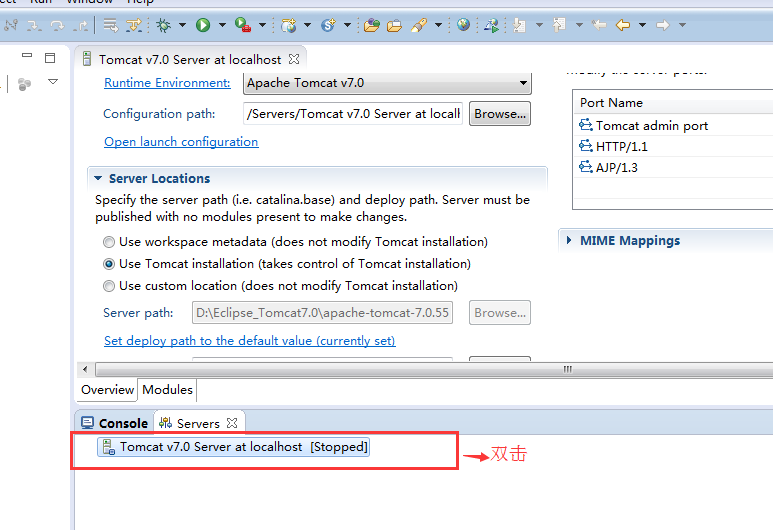This screenshot has height=530, width=773.
Task: Select the HTTP/1.1 port row
Action: [x=674, y=146]
